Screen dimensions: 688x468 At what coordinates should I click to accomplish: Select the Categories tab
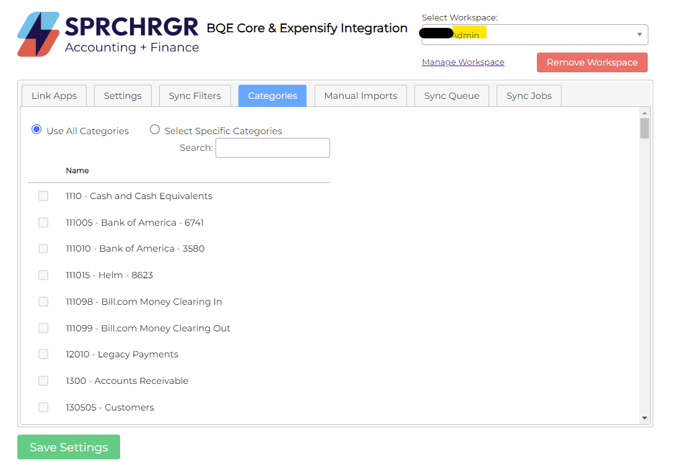click(272, 96)
